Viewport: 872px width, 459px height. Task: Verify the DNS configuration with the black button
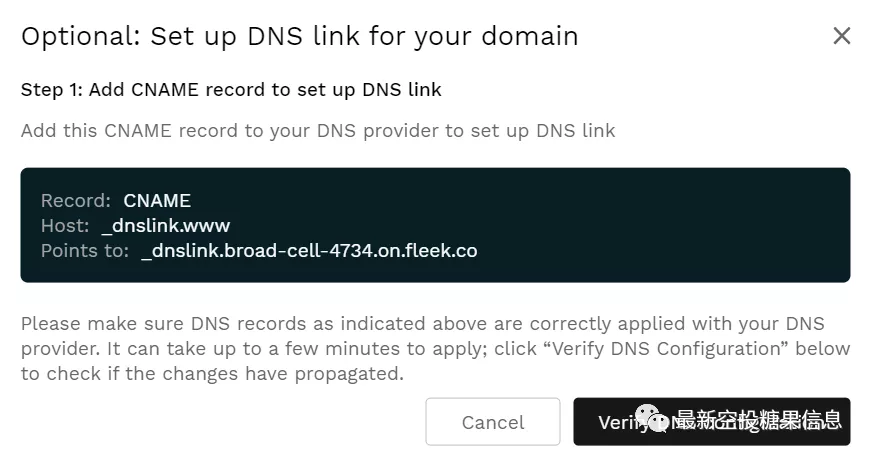(711, 422)
